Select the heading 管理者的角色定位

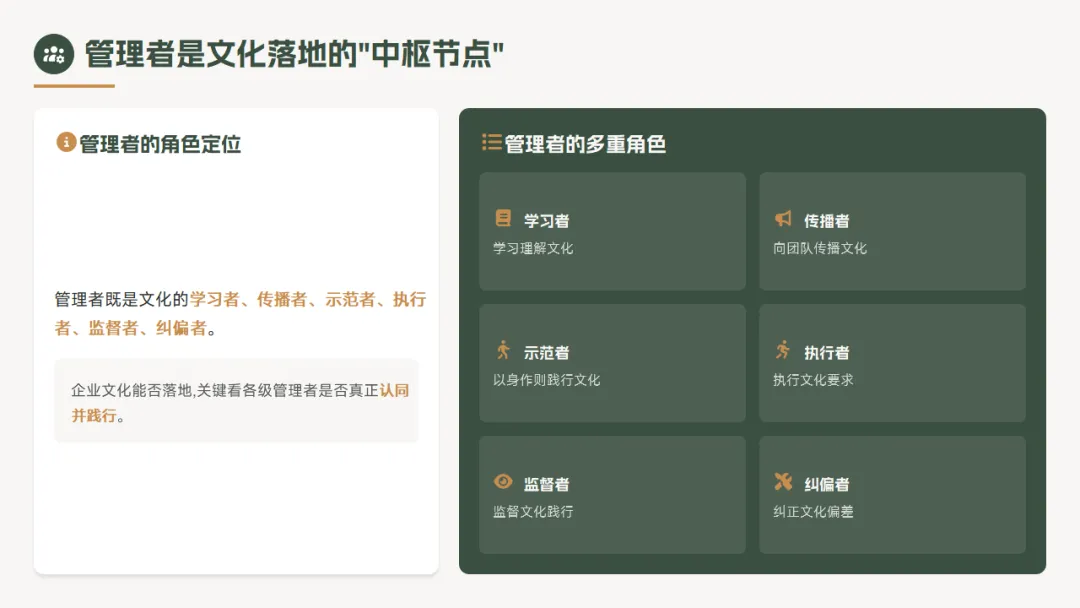click(x=160, y=144)
